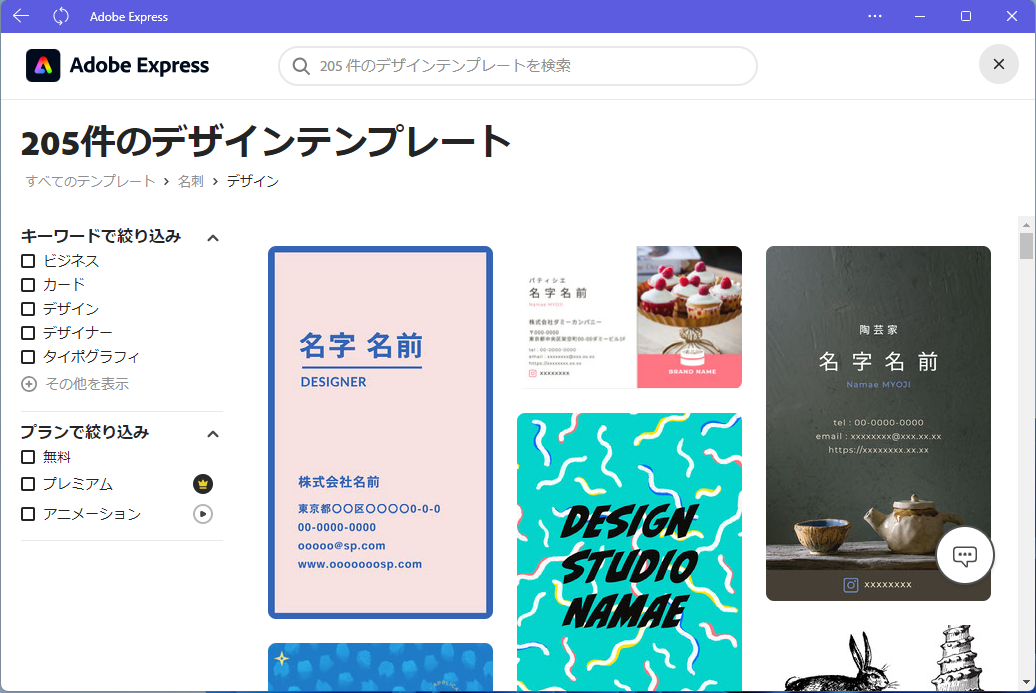Viewport: 1036px width, 693px height.
Task: Maximize the Adobe Express window
Action: [x=966, y=16]
